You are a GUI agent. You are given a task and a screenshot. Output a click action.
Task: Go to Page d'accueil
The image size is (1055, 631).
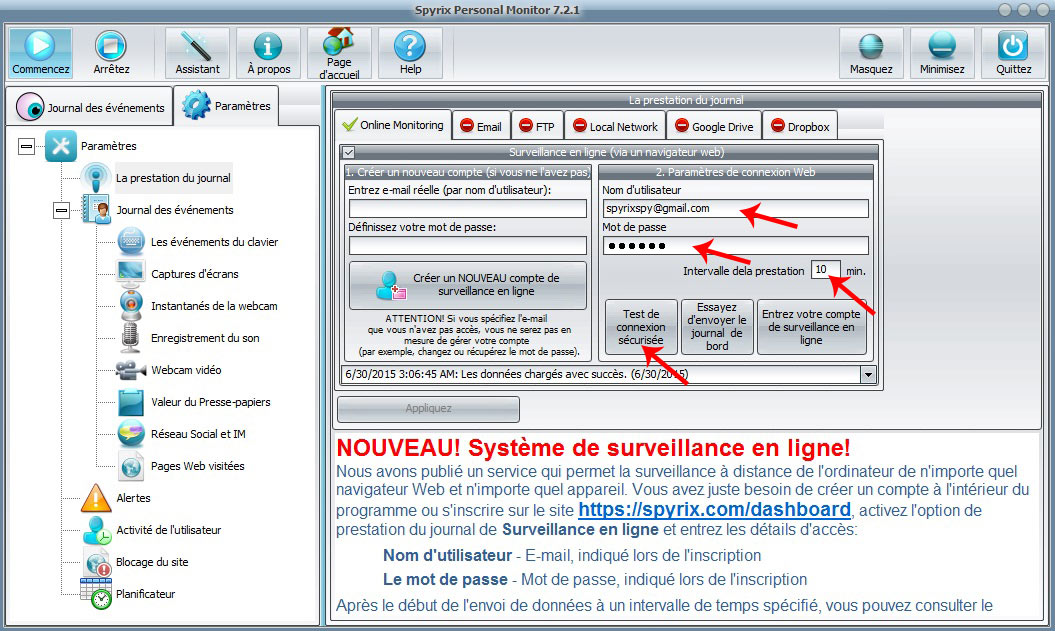pyautogui.click(x=339, y=53)
